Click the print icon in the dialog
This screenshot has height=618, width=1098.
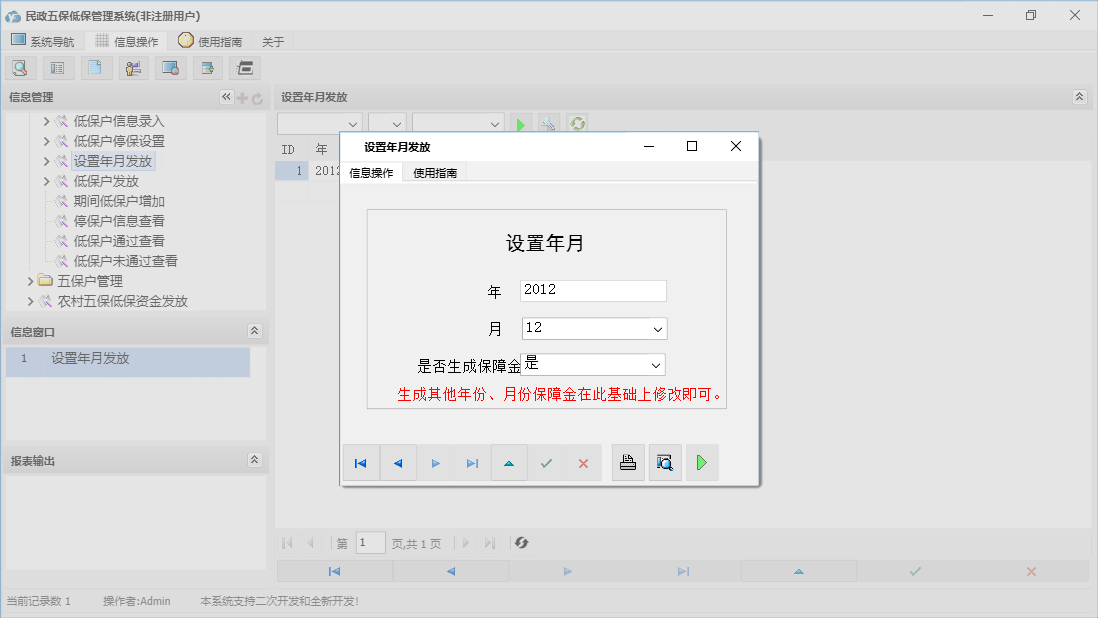tap(628, 462)
